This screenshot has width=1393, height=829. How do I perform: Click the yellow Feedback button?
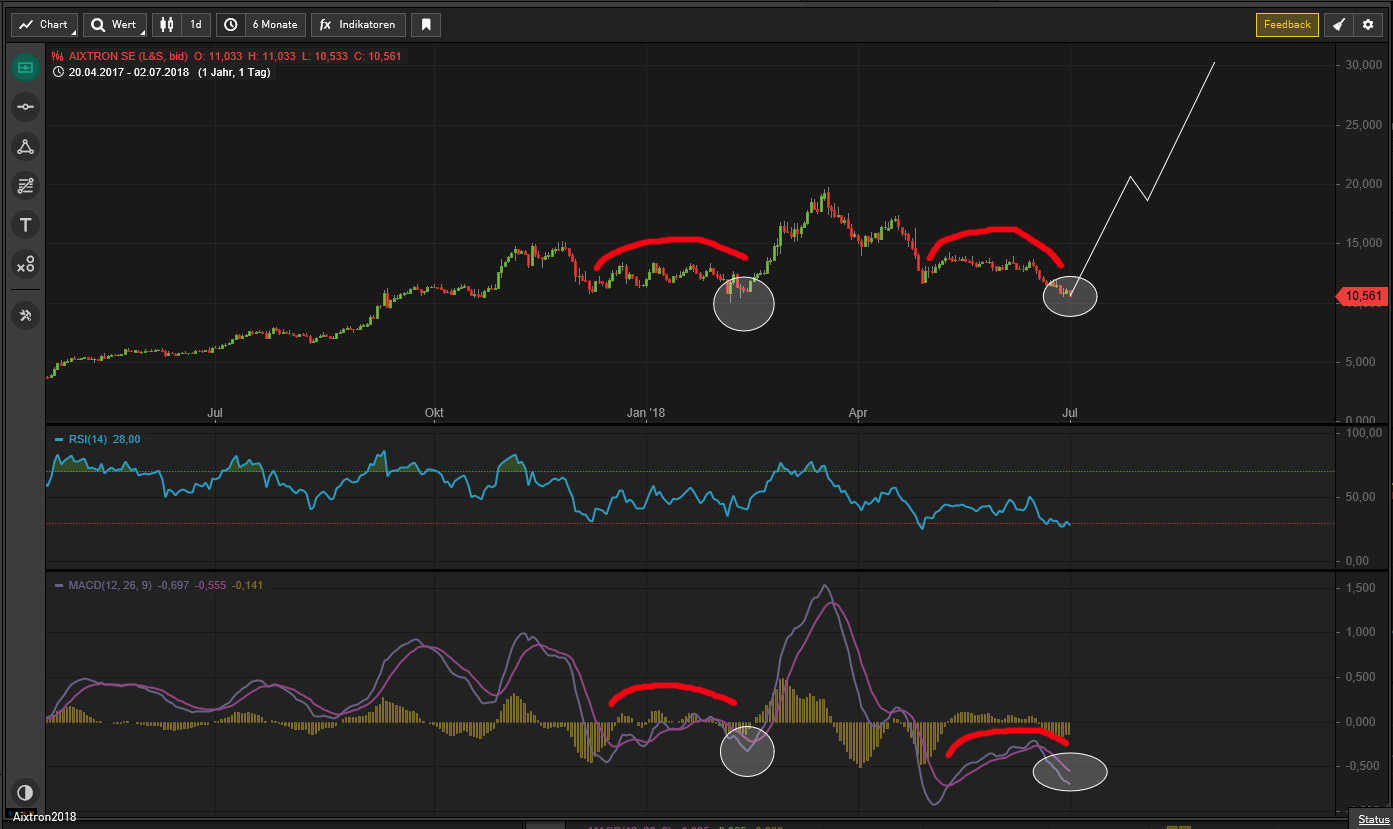[x=1287, y=25]
